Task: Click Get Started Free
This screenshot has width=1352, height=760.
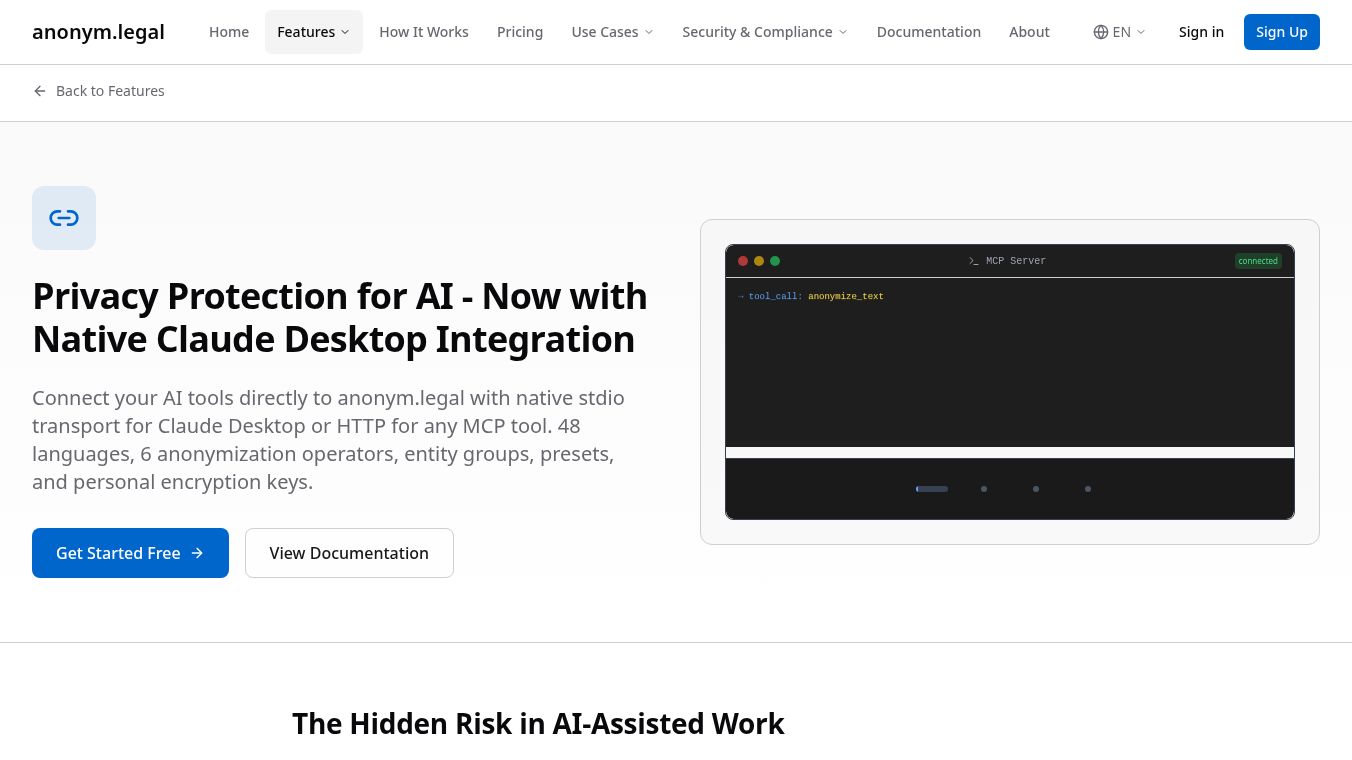Action: pyautogui.click(x=130, y=553)
